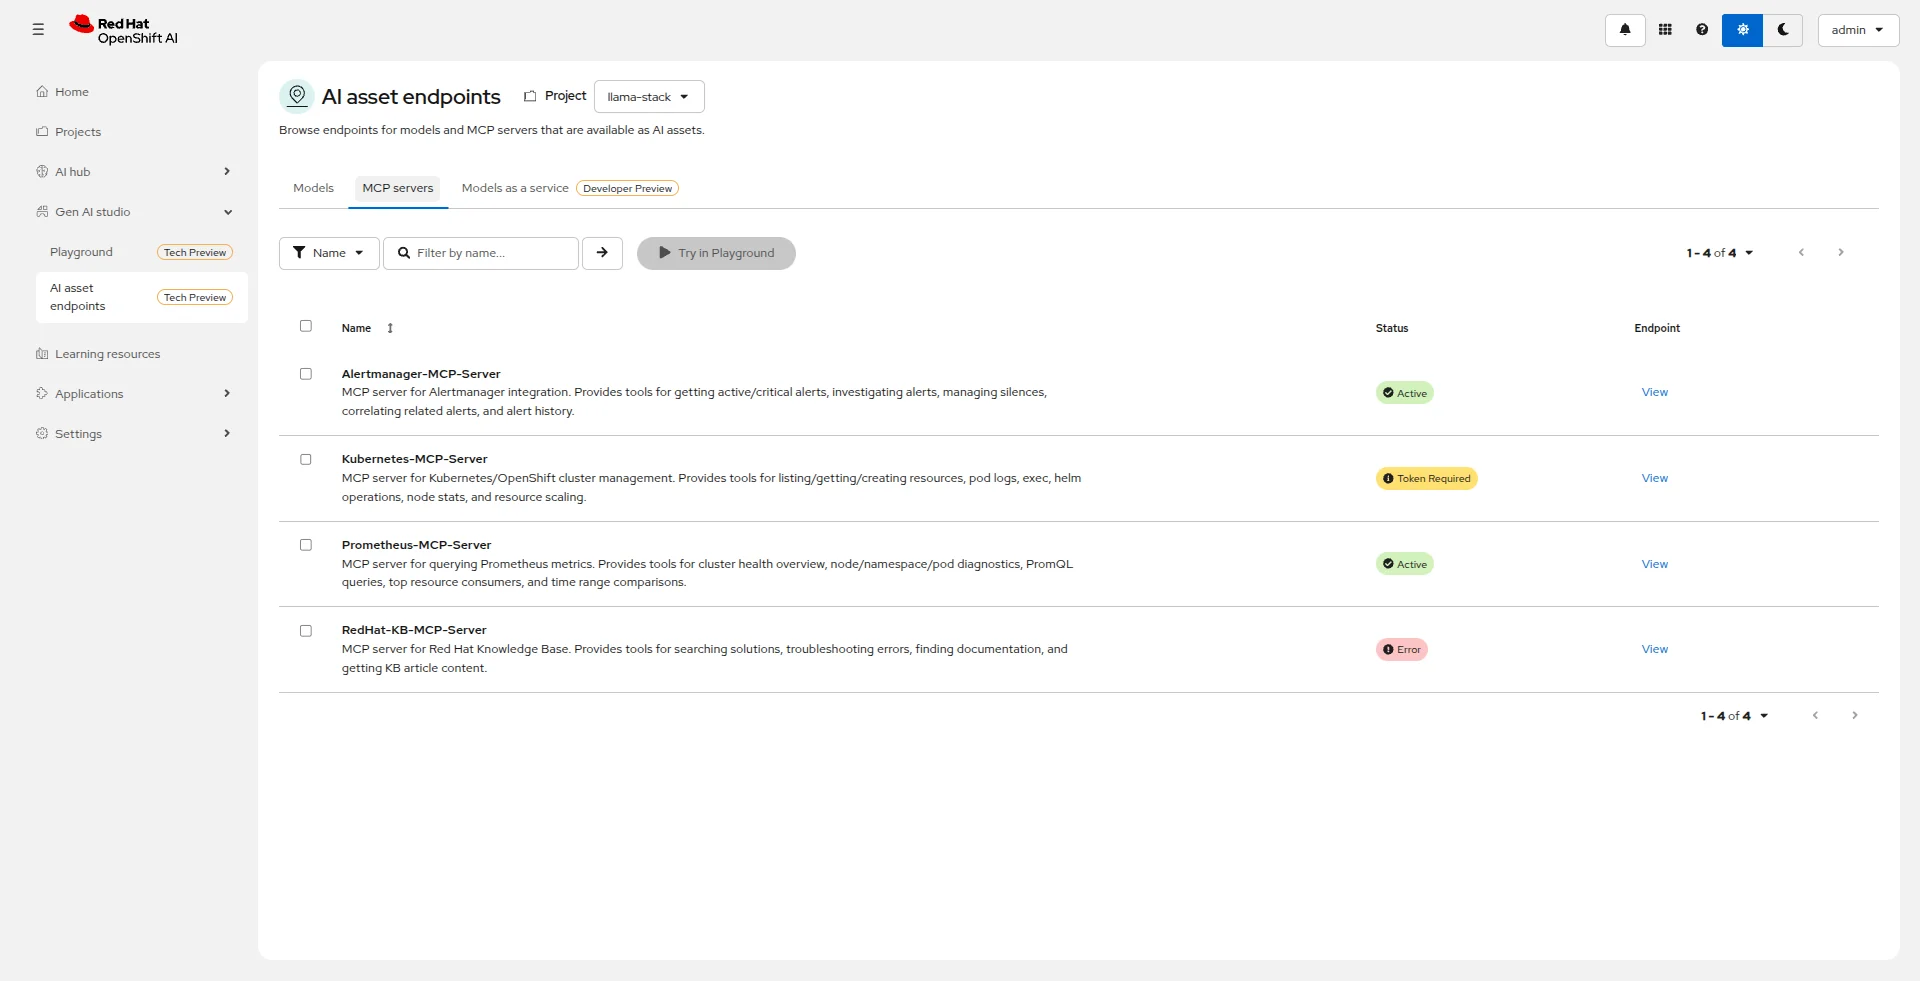Switch to Models as a service tab
Screen dimensions: 1920x981
click(x=515, y=188)
